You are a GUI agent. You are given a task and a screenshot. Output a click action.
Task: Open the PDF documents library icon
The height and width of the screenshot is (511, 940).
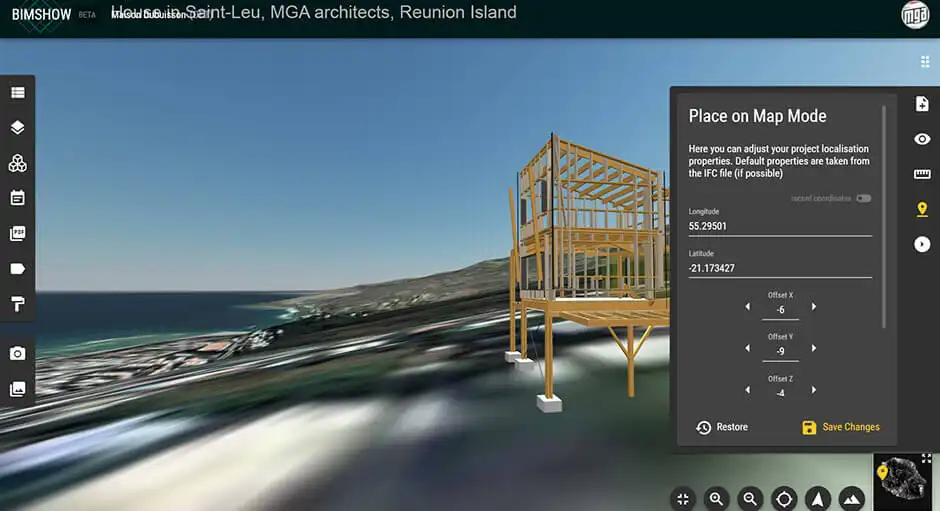tap(17, 233)
